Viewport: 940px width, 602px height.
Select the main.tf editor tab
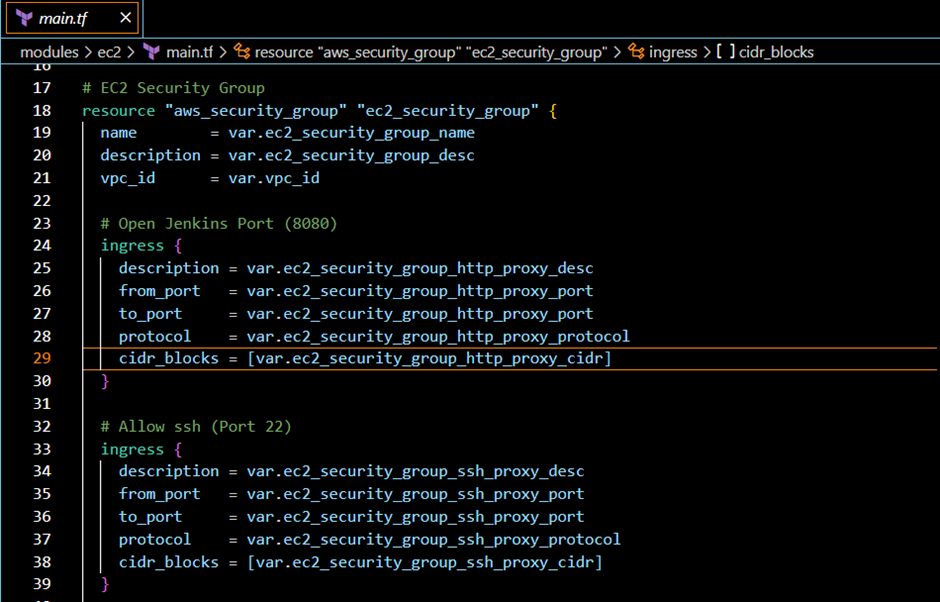[72, 18]
